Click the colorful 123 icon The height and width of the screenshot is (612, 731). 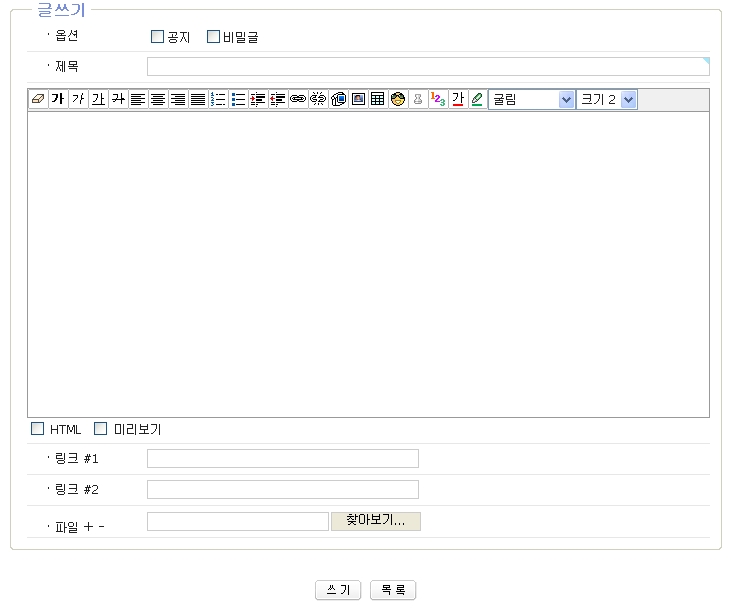438,99
